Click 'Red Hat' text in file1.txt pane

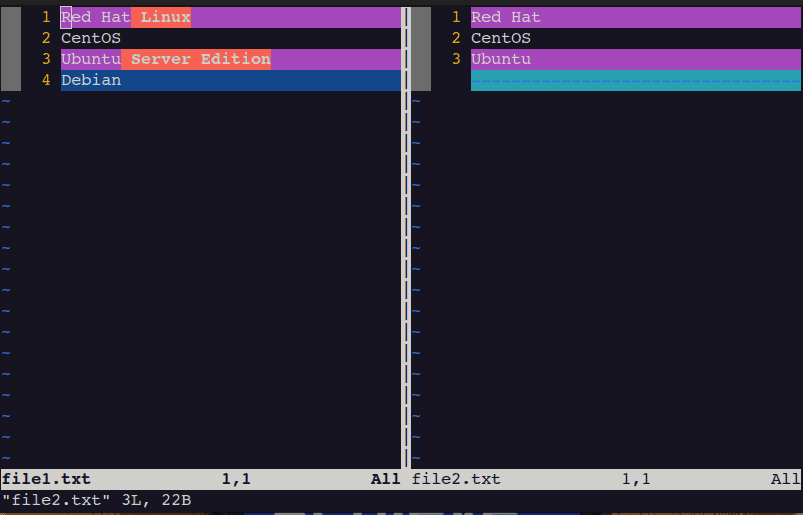point(96,17)
